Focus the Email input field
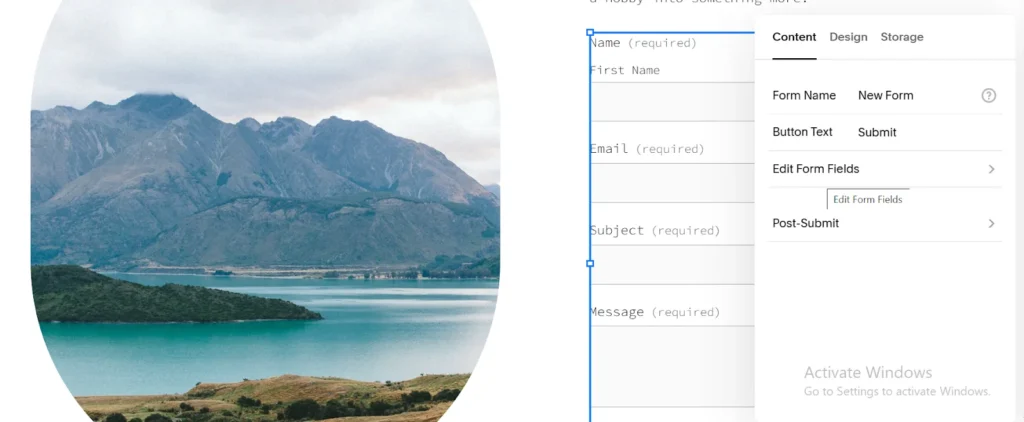The image size is (1024, 422). (672, 183)
